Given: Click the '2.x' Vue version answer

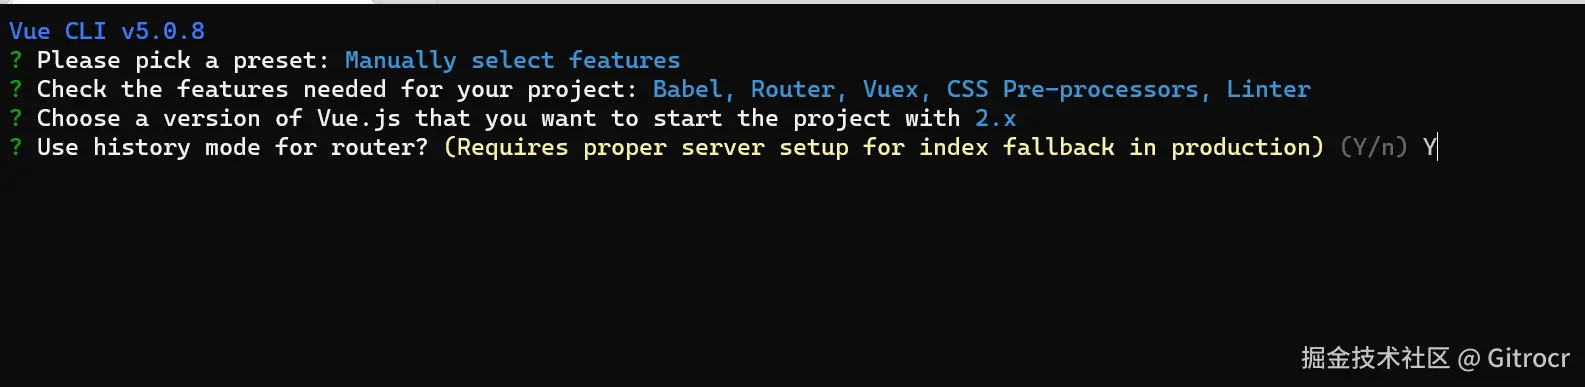Looking at the screenshot, I should point(995,118).
